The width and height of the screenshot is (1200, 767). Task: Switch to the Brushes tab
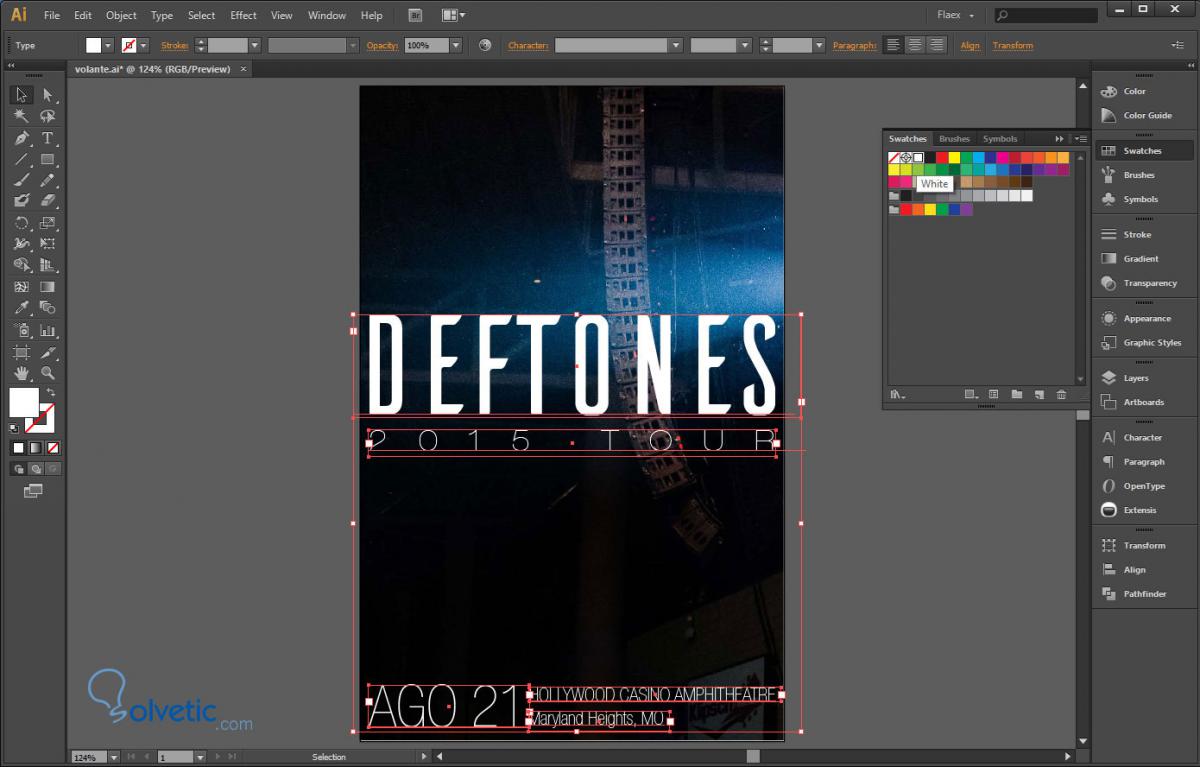tap(954, 139)
